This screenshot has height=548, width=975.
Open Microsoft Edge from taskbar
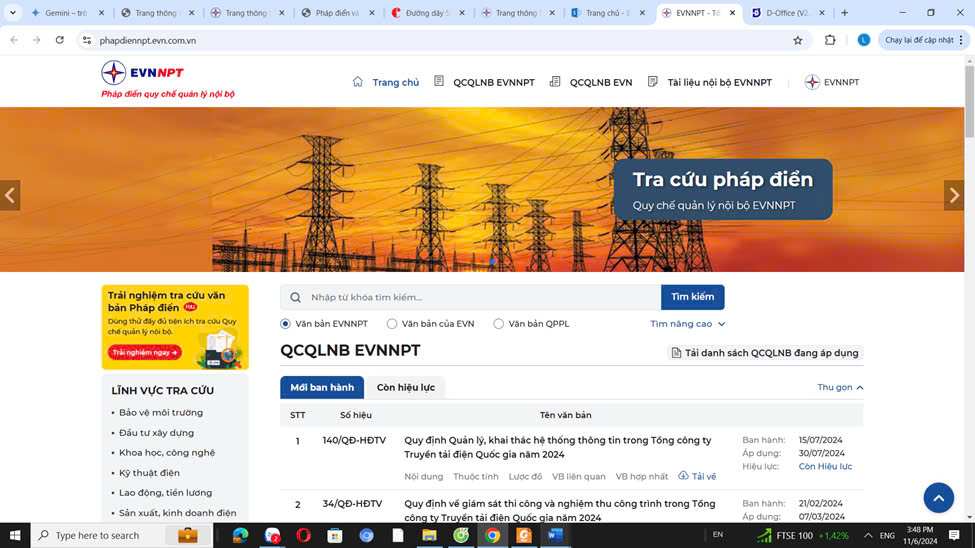pos(240,535)
